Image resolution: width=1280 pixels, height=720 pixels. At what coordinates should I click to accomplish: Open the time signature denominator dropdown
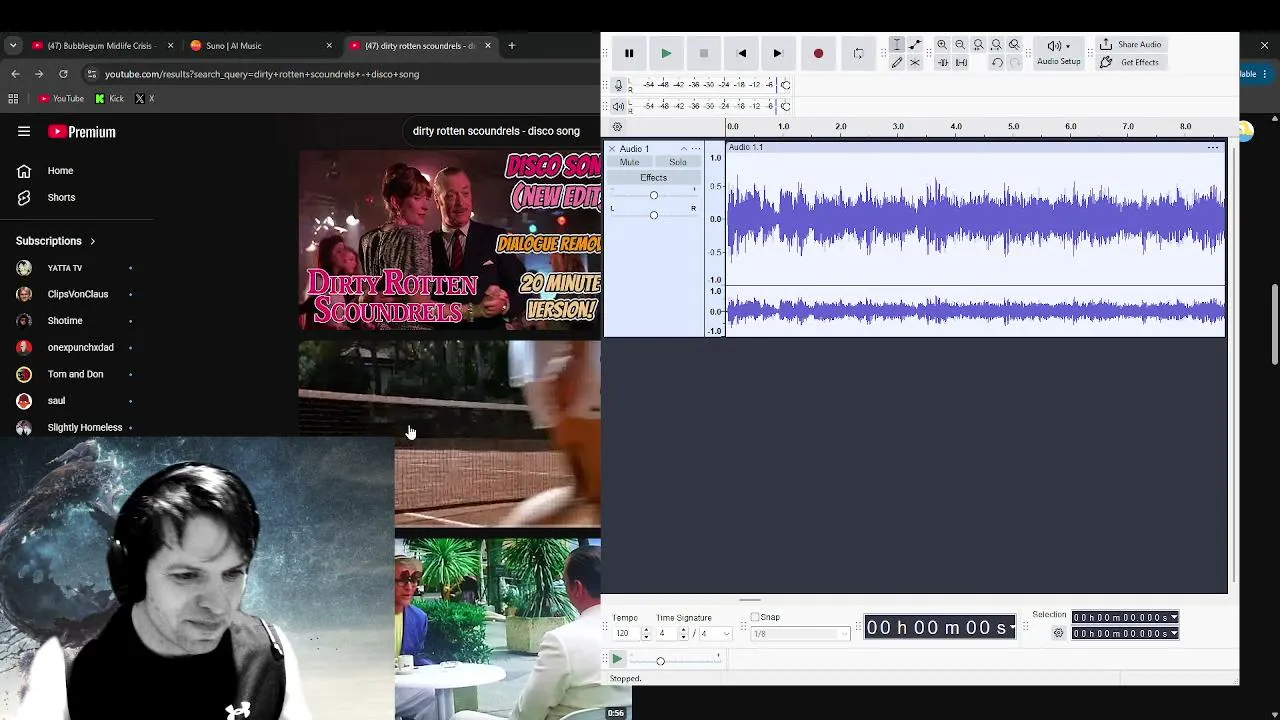tap(716, 634)
